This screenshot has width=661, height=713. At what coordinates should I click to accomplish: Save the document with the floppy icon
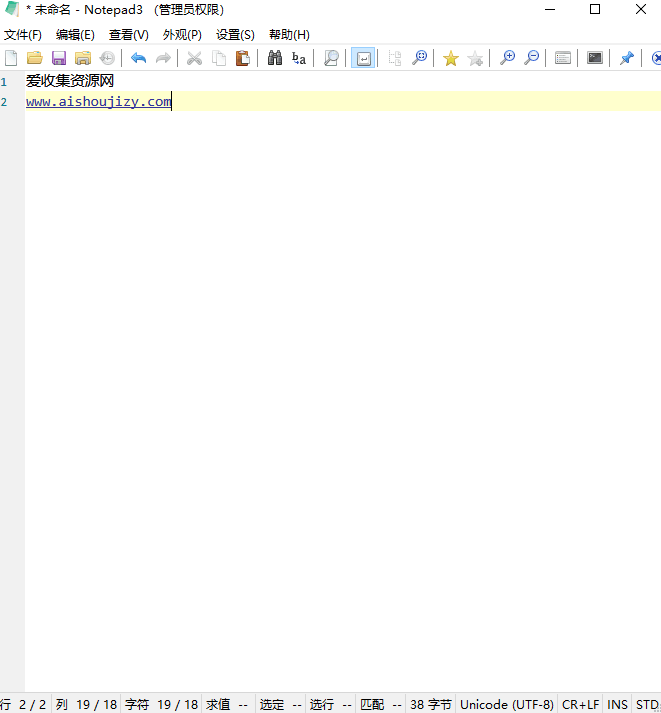(x=59, y=58)
